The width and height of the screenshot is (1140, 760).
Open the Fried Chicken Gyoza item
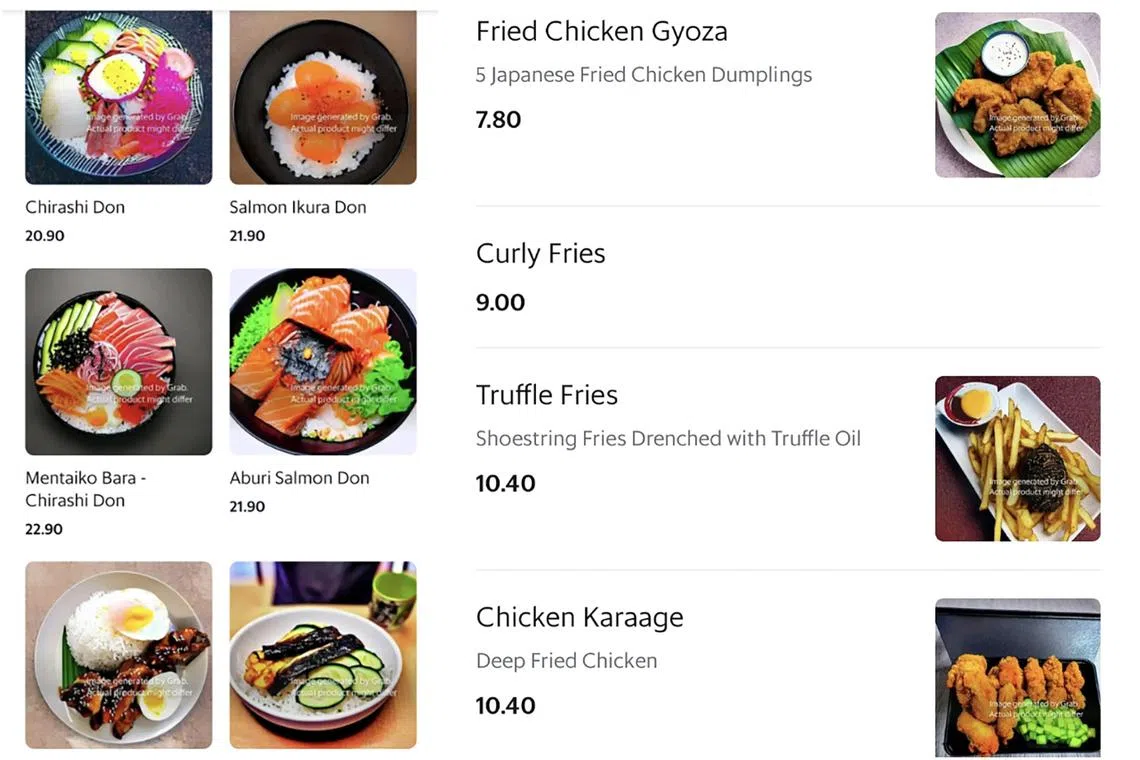pos(601,31)
